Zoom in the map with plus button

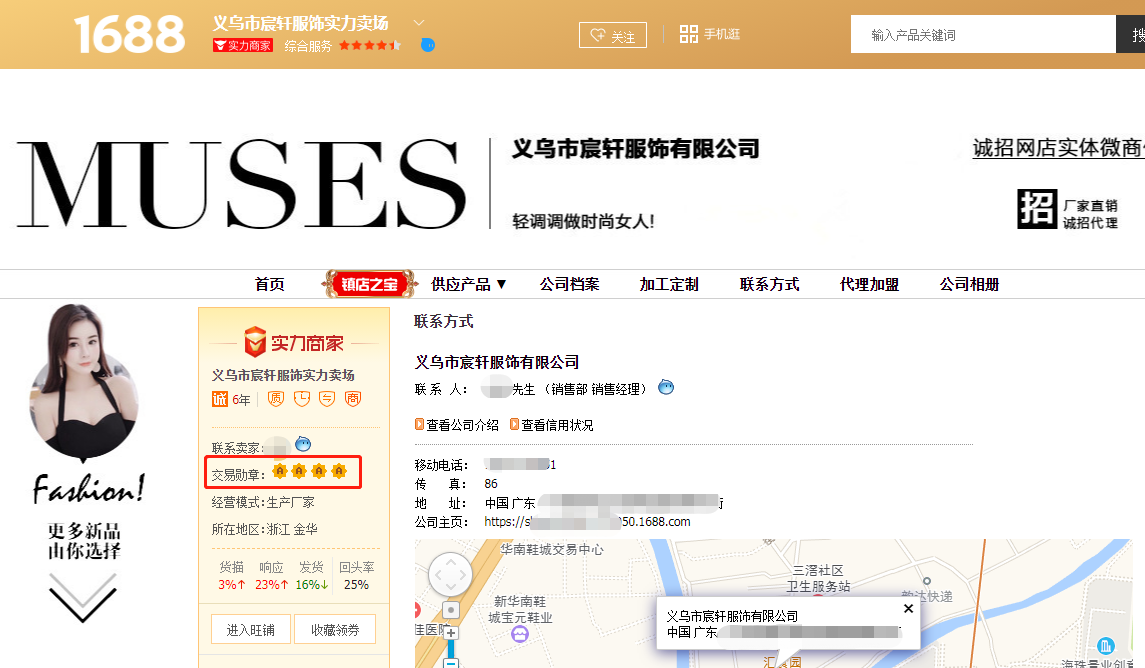pyautogui.click(x=451, y=634)
